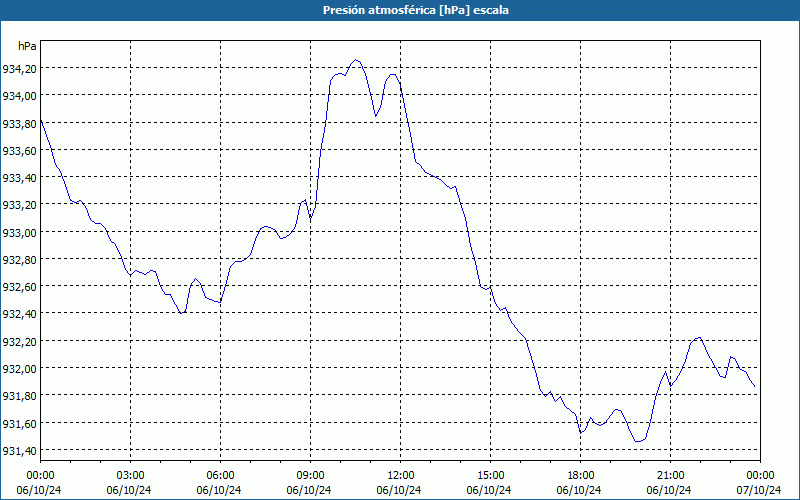Click the curve's dip between the two peaks
The height and width of the screenshot is (500, 800).
[376, 116]
